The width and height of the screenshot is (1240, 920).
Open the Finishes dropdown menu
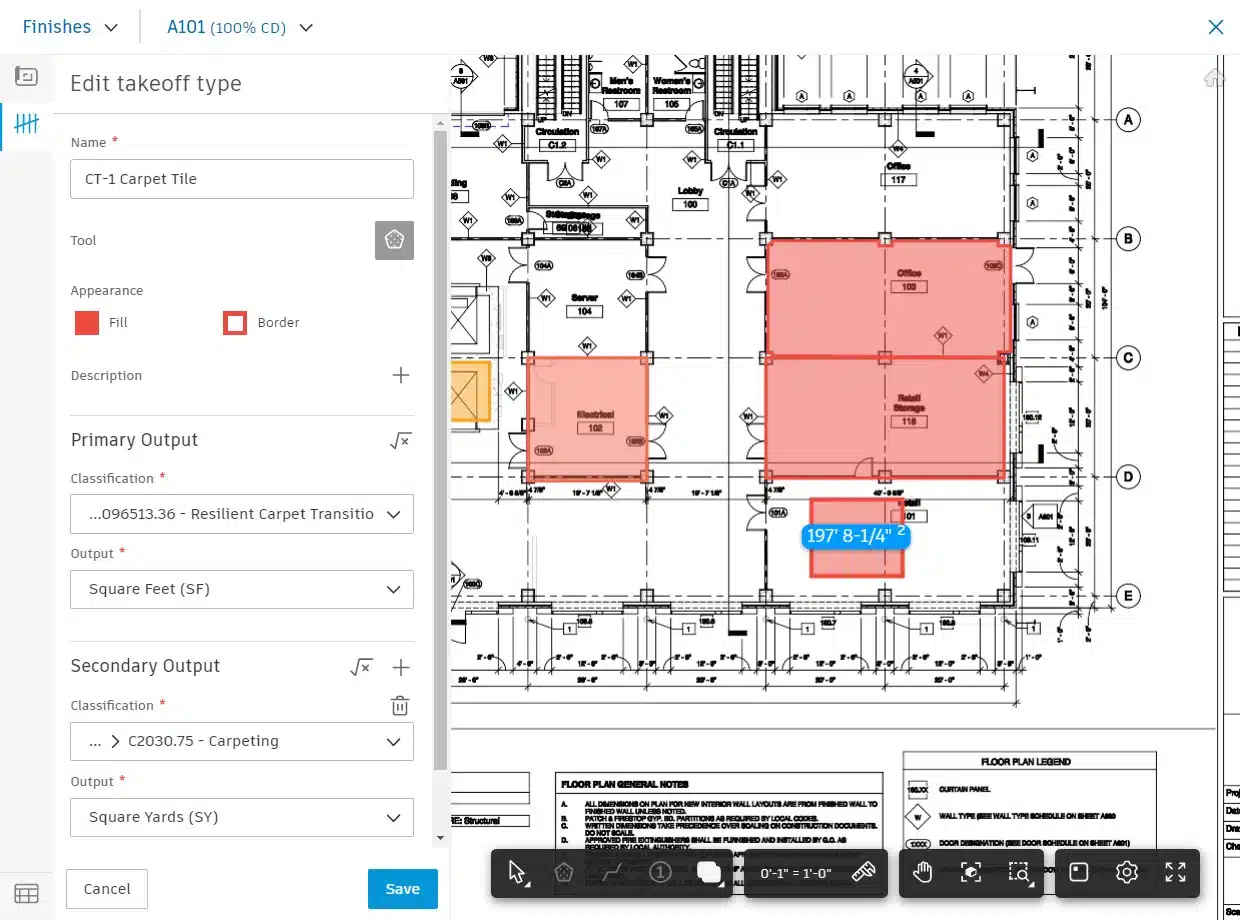(x=68, y=27)
